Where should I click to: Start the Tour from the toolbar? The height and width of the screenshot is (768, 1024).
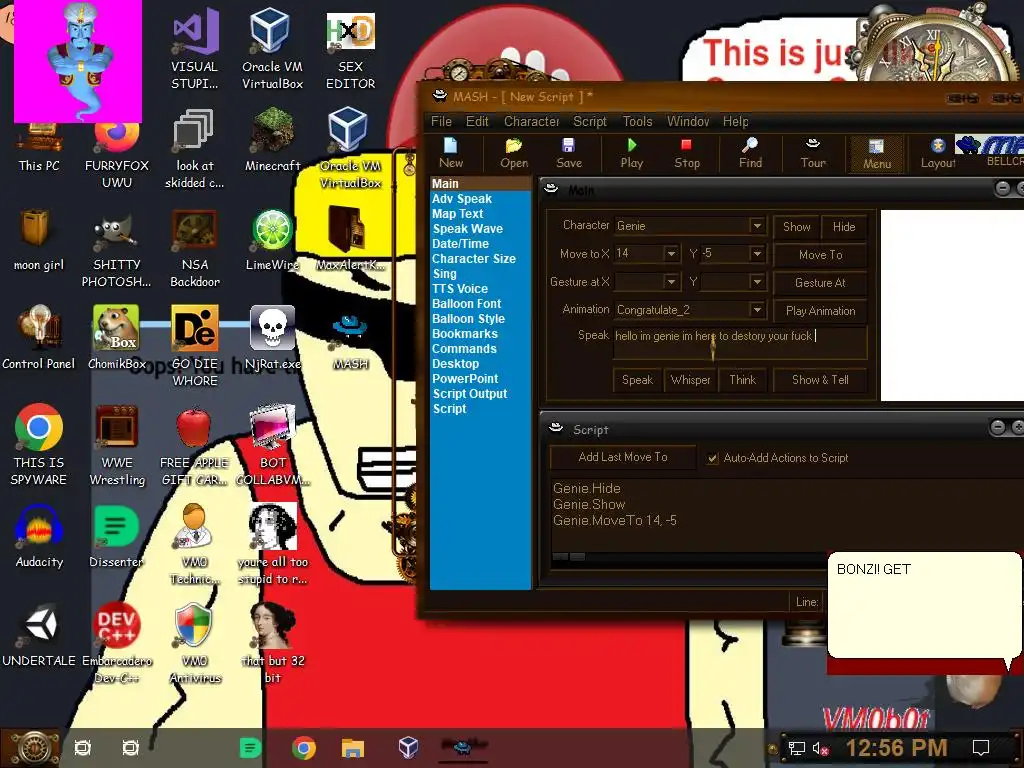[813, 153]
